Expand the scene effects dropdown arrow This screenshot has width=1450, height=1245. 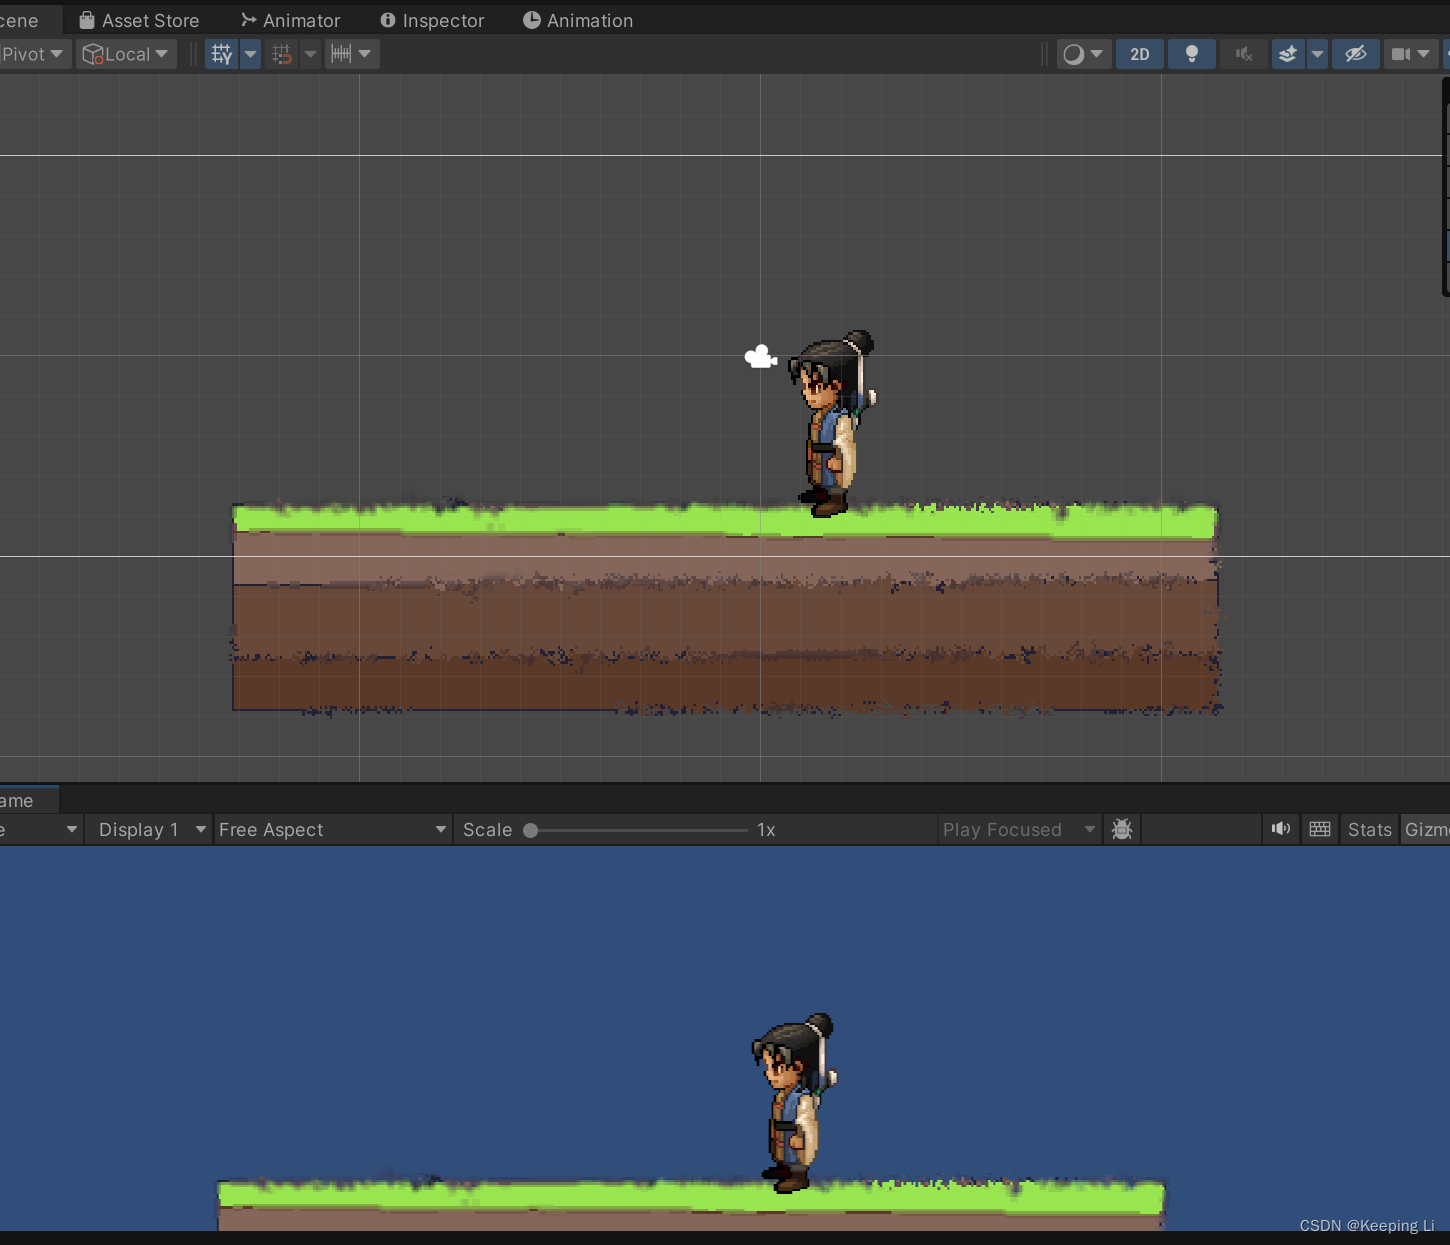(x=1317, y=54)
